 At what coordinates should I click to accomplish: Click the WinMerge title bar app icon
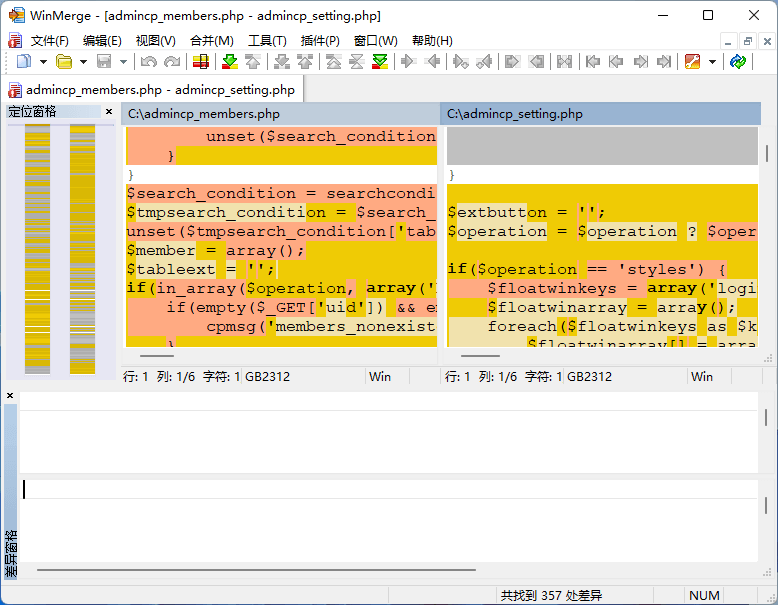16,15
